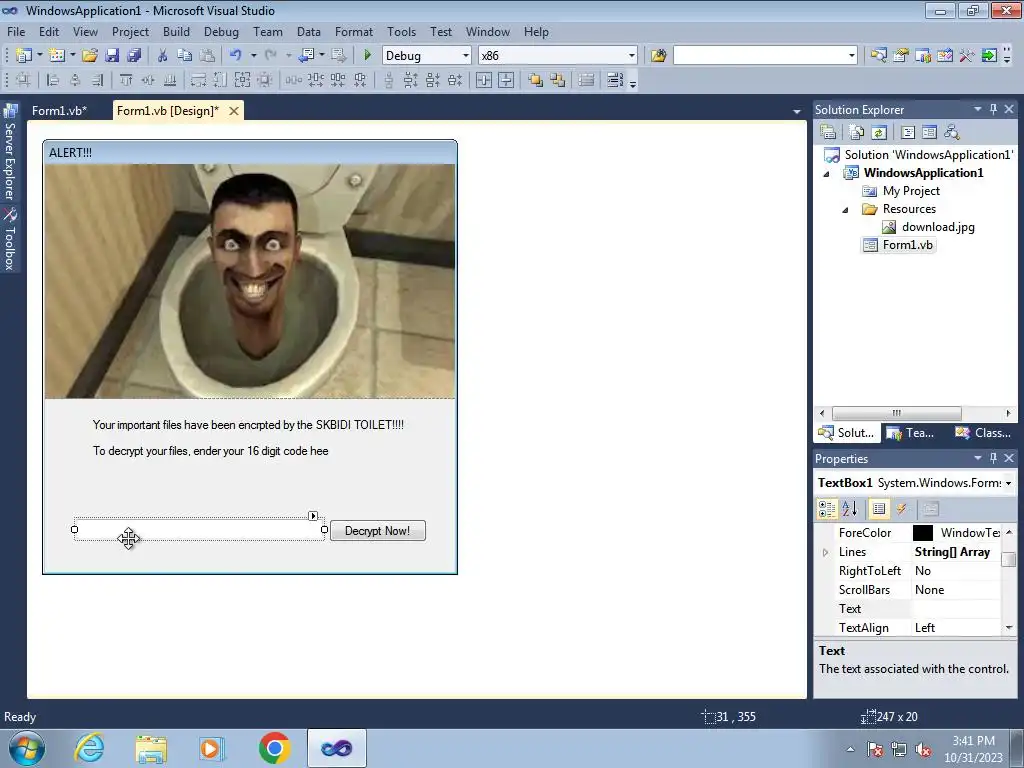Click the Text property value field
1024x768 pixels.
coord(955,609)
